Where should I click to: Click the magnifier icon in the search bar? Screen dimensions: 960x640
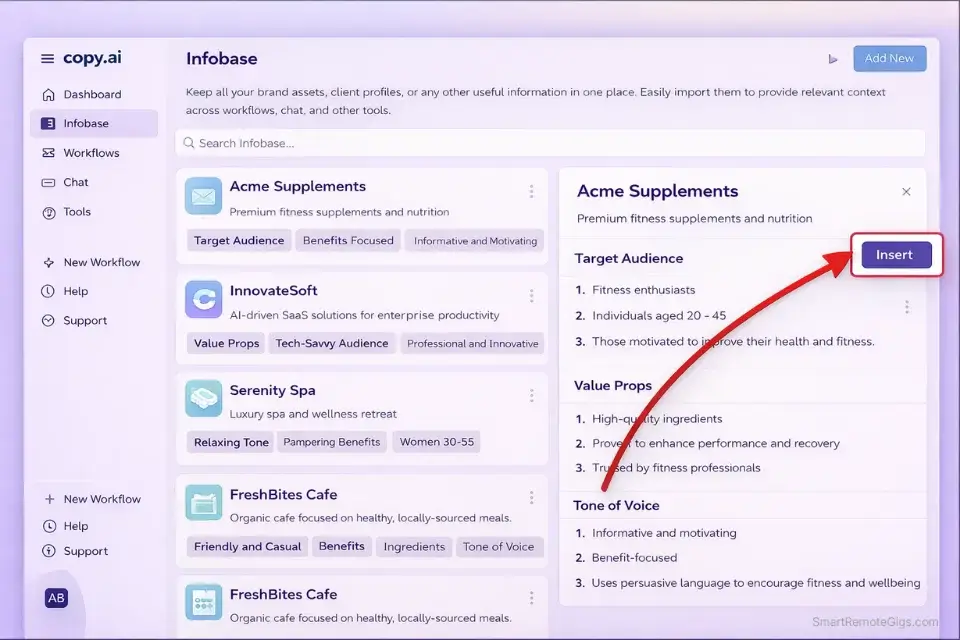(x=190, y=143)
